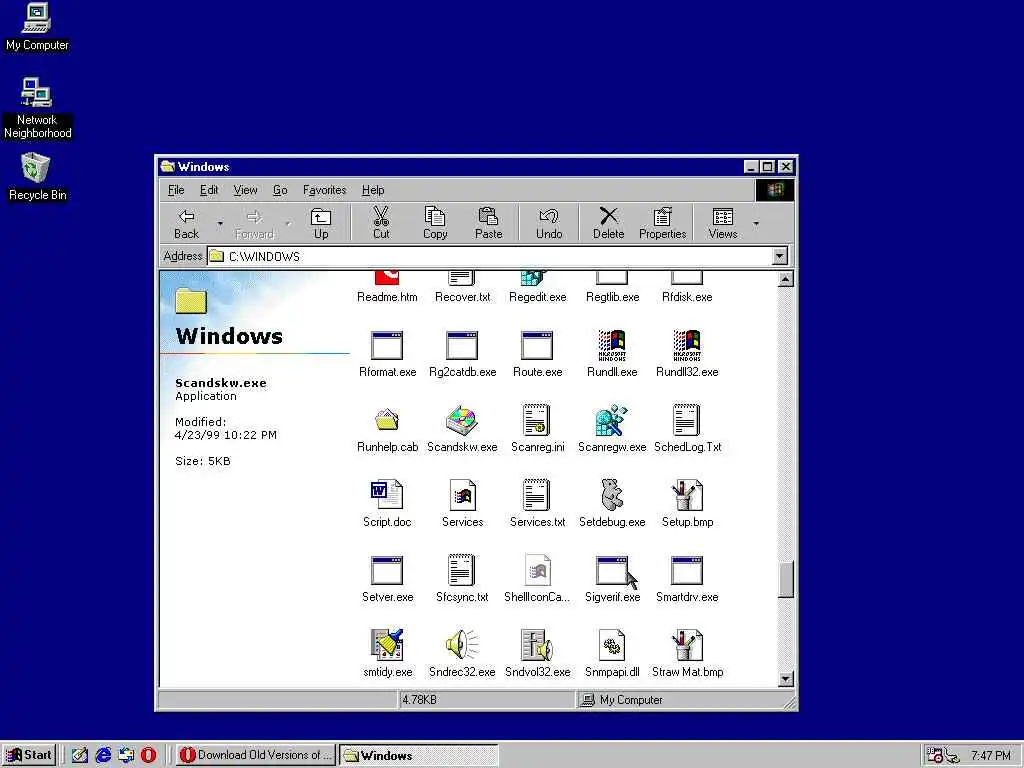The width and height of the screenshot is (1024, 768).
Task: Select the Setup.bmp image file
Action: pyautogui.click(x=687, y=495)
